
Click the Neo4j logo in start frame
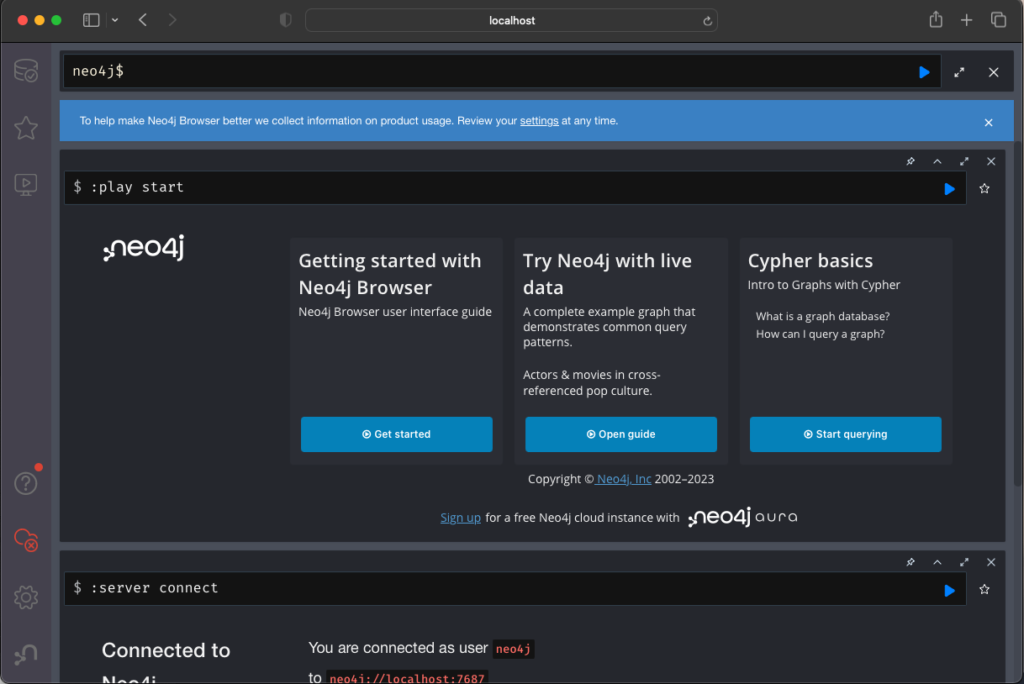(x=144, y=248)
